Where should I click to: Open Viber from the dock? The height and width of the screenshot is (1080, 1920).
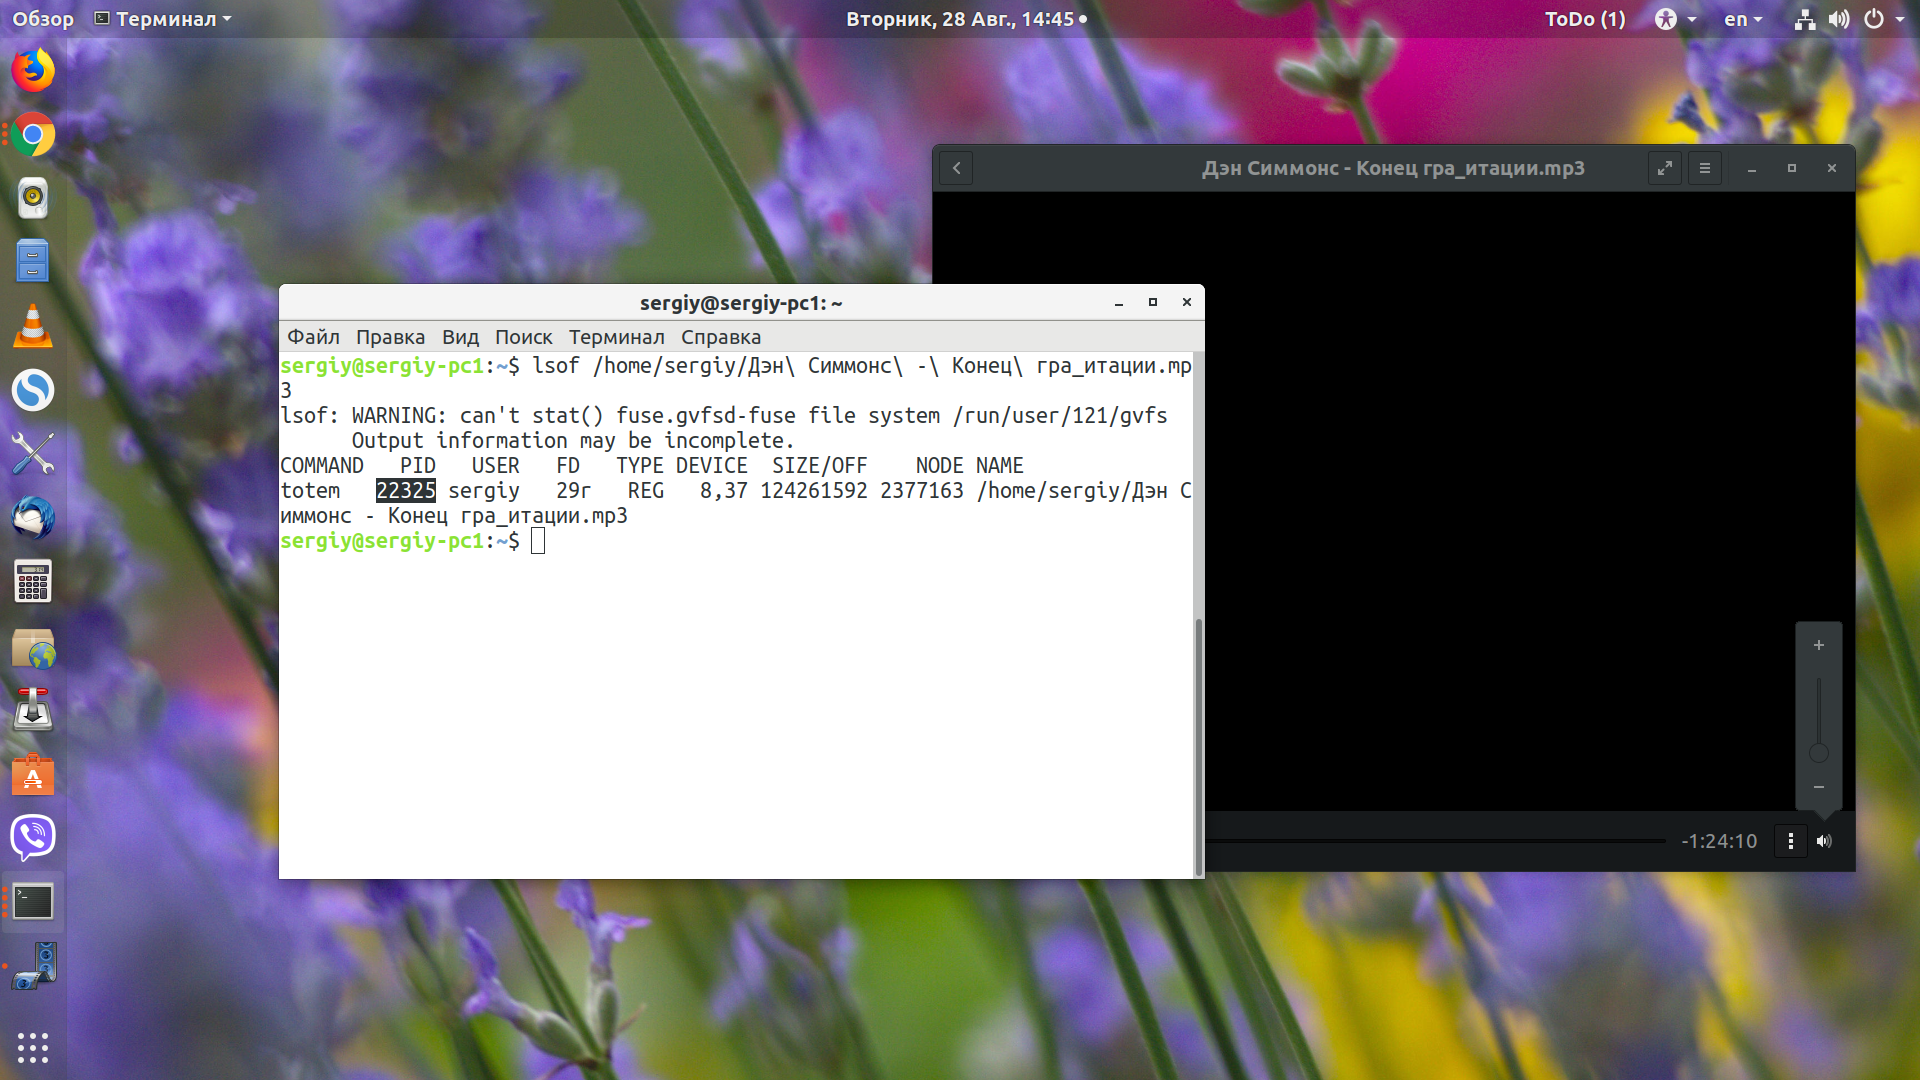[33, 837]
